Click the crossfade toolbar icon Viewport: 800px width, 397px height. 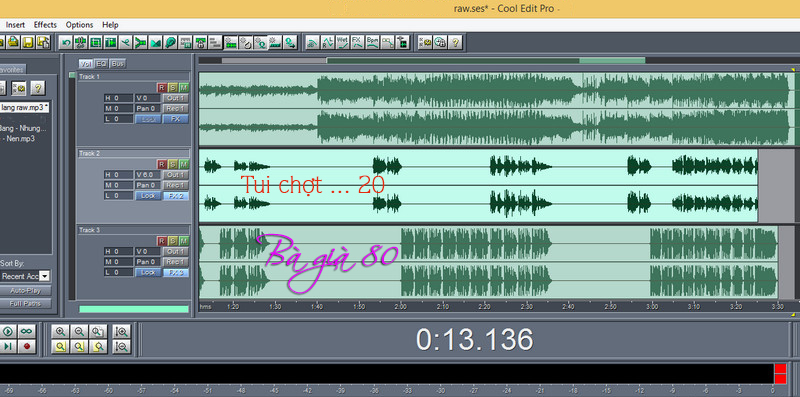coord(156,42)
